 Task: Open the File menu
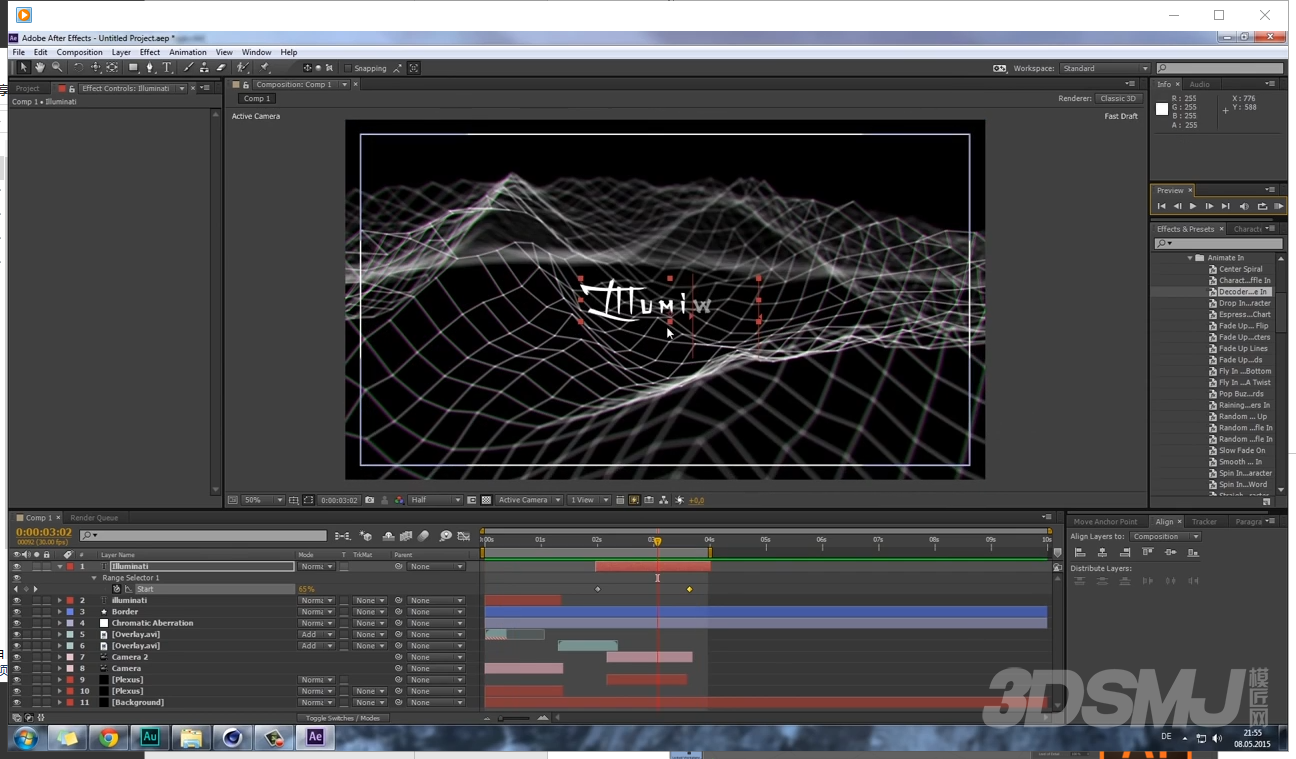18,52
